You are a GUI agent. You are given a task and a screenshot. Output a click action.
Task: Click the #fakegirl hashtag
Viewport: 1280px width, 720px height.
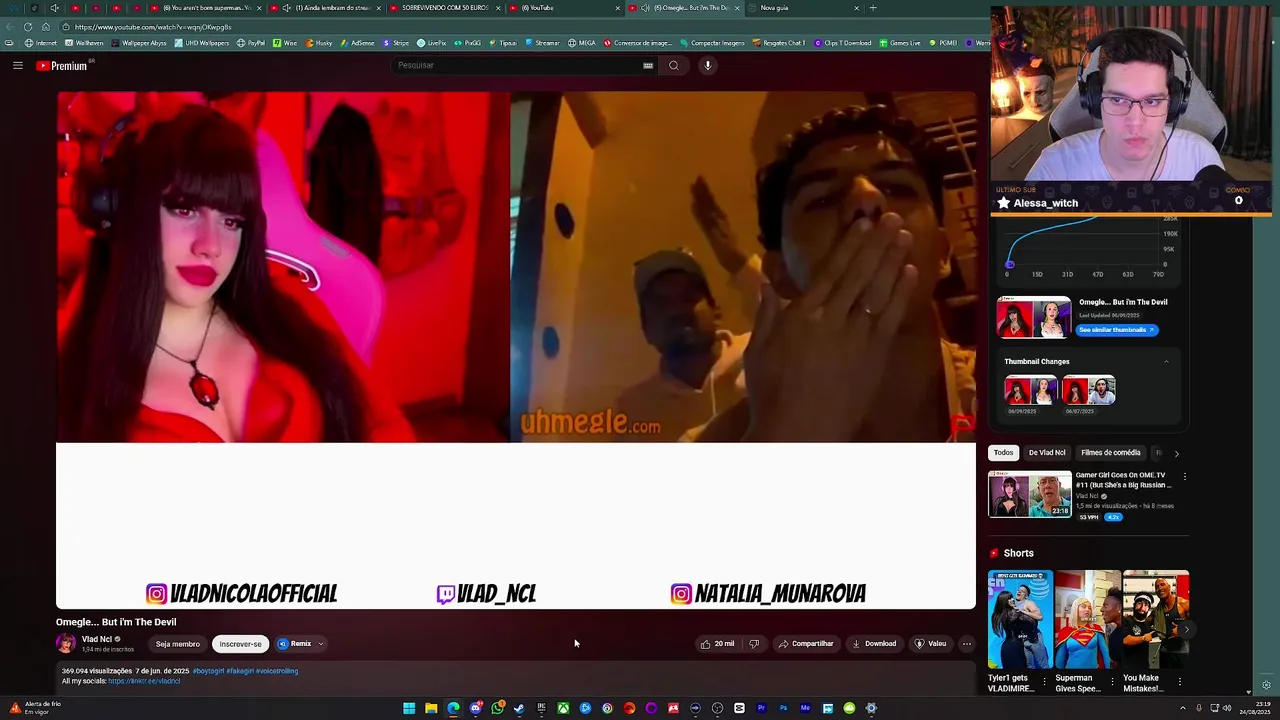[239, 671]
